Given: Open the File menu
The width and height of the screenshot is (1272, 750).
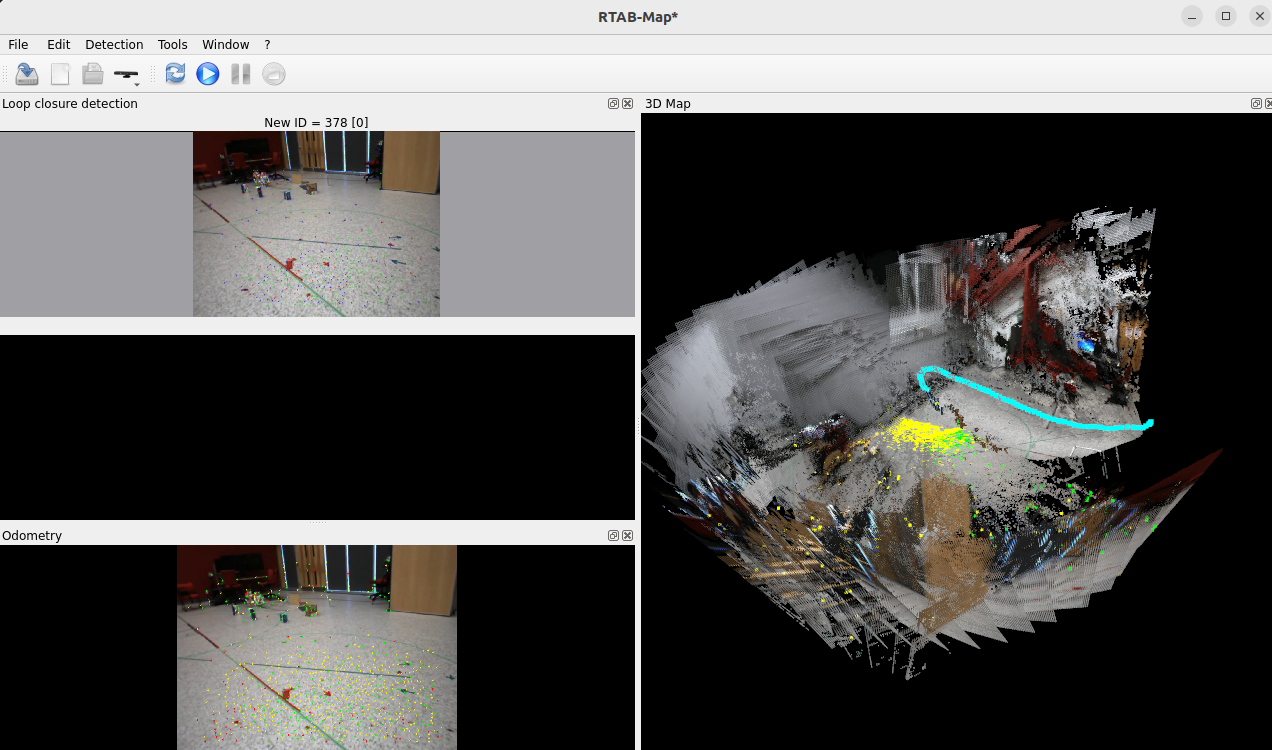Looking at the screenshot, I should click(x=18, y=45).
